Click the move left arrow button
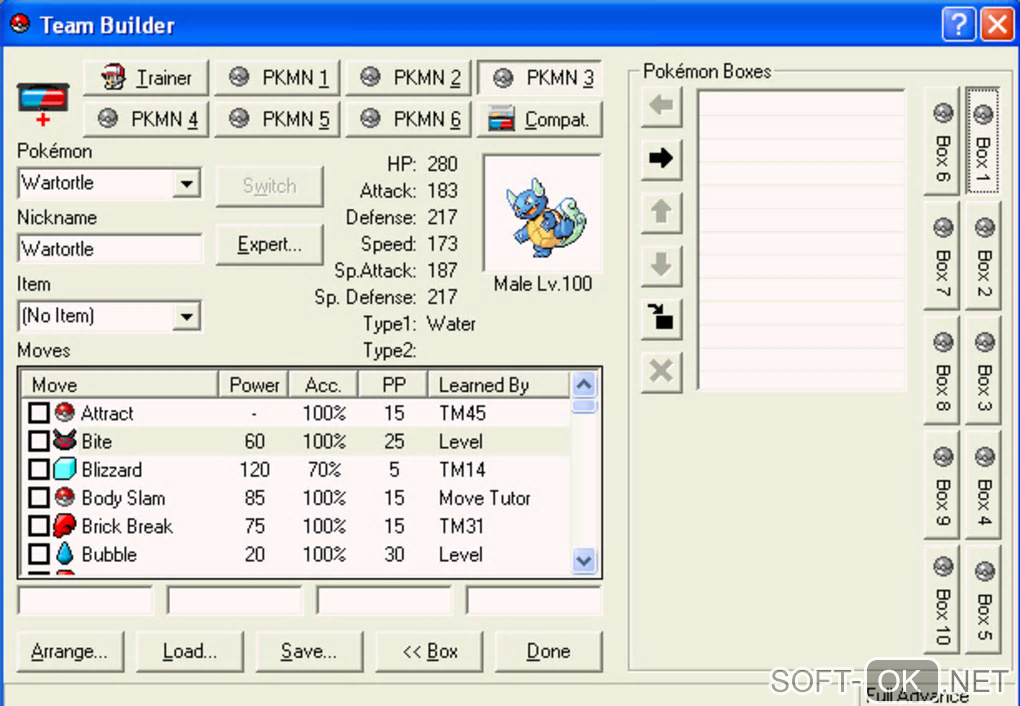This screenshot has height=706, width=1020. point(661,105)
